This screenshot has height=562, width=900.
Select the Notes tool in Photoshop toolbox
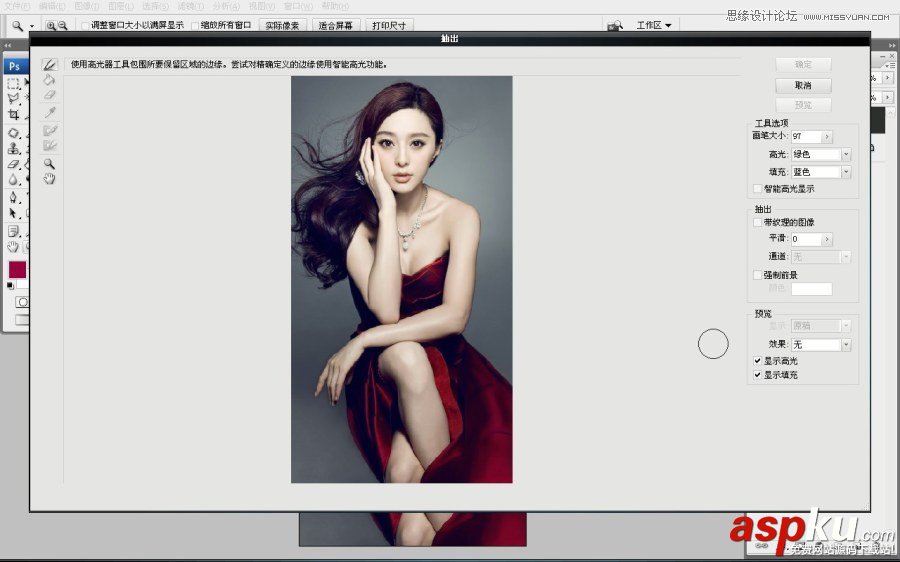pyautogui.click(x=13, y=231)
